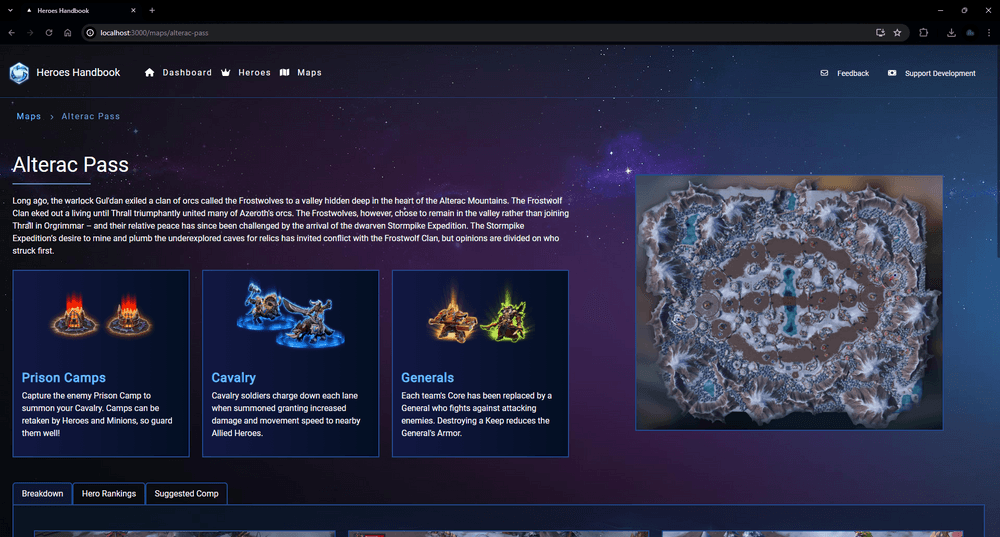This screenshot has width=1000, height=537.
Task: Open a new browser tab
Action: click(152, 10)
